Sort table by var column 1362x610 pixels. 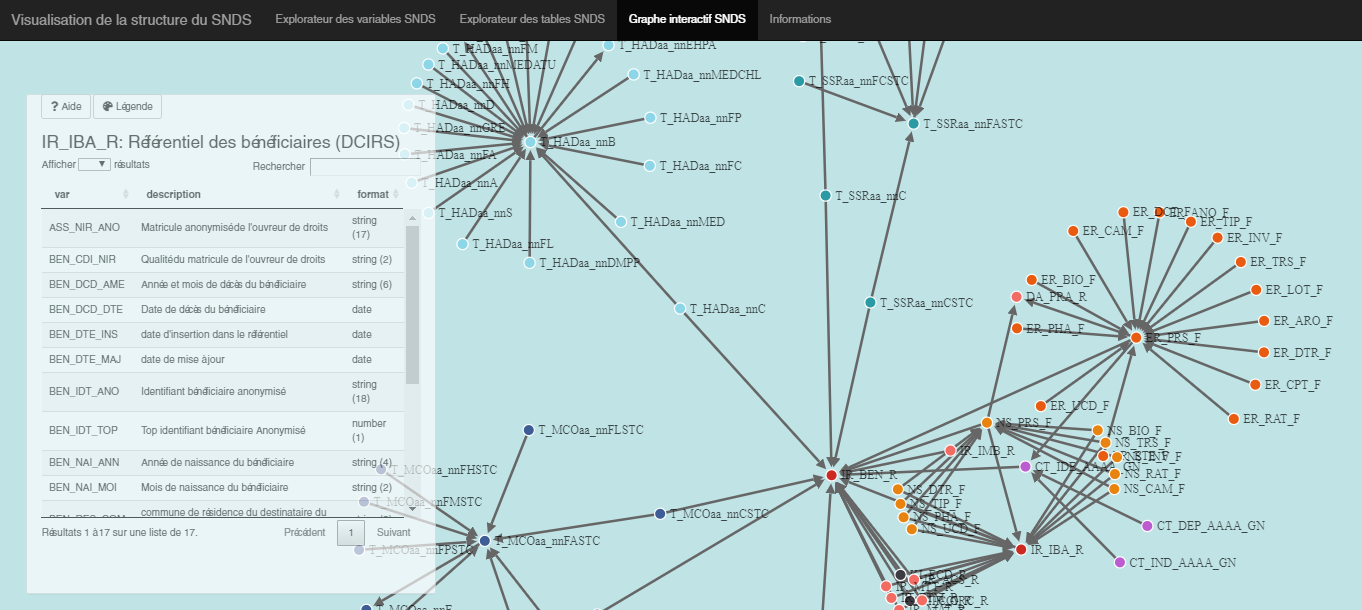[86, 194]
